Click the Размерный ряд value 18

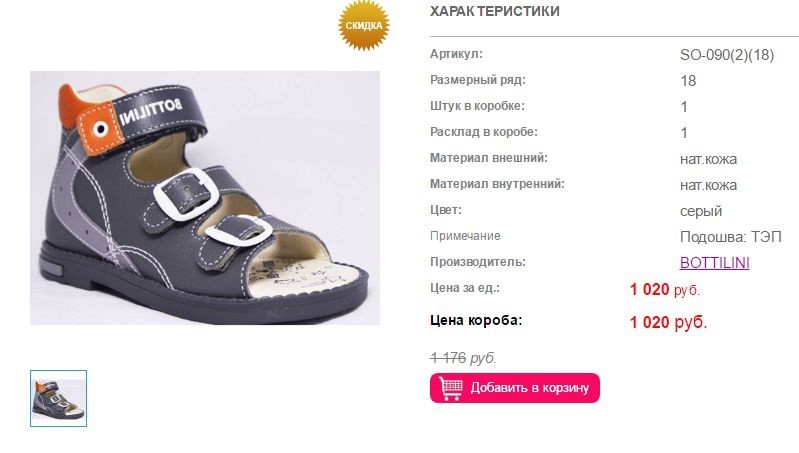688,81
